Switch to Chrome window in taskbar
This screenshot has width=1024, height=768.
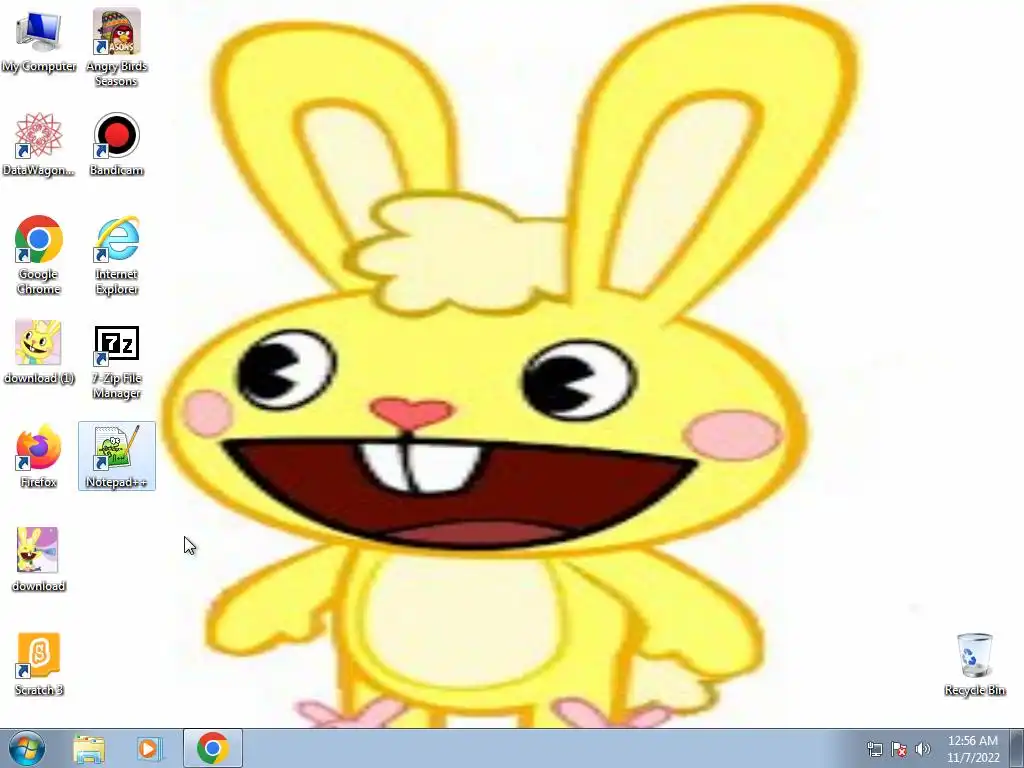point(213,748)
